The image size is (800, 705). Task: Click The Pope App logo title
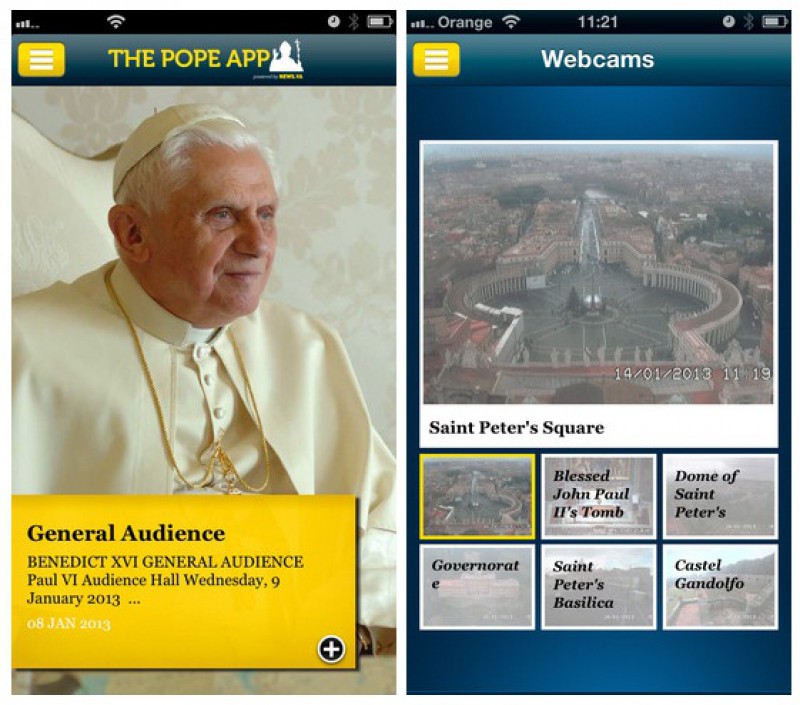(x=205, y=59)
